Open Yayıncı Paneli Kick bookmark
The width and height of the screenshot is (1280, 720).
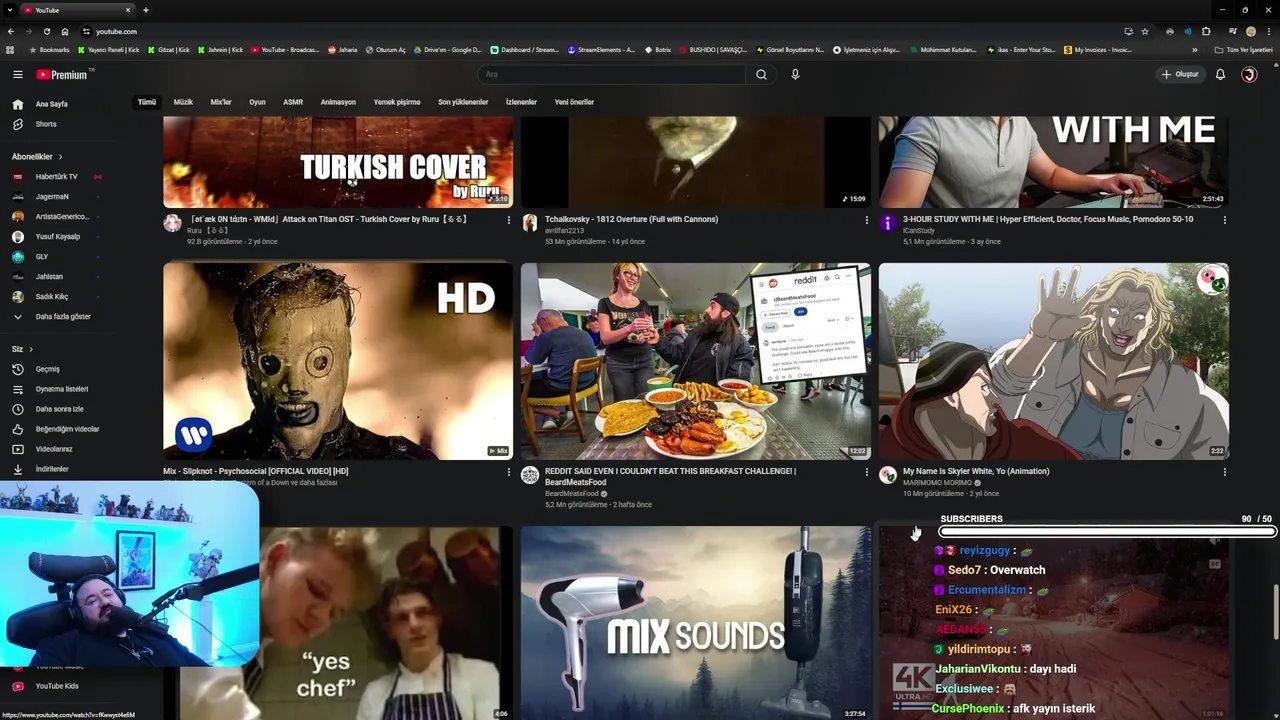[110, 50]
